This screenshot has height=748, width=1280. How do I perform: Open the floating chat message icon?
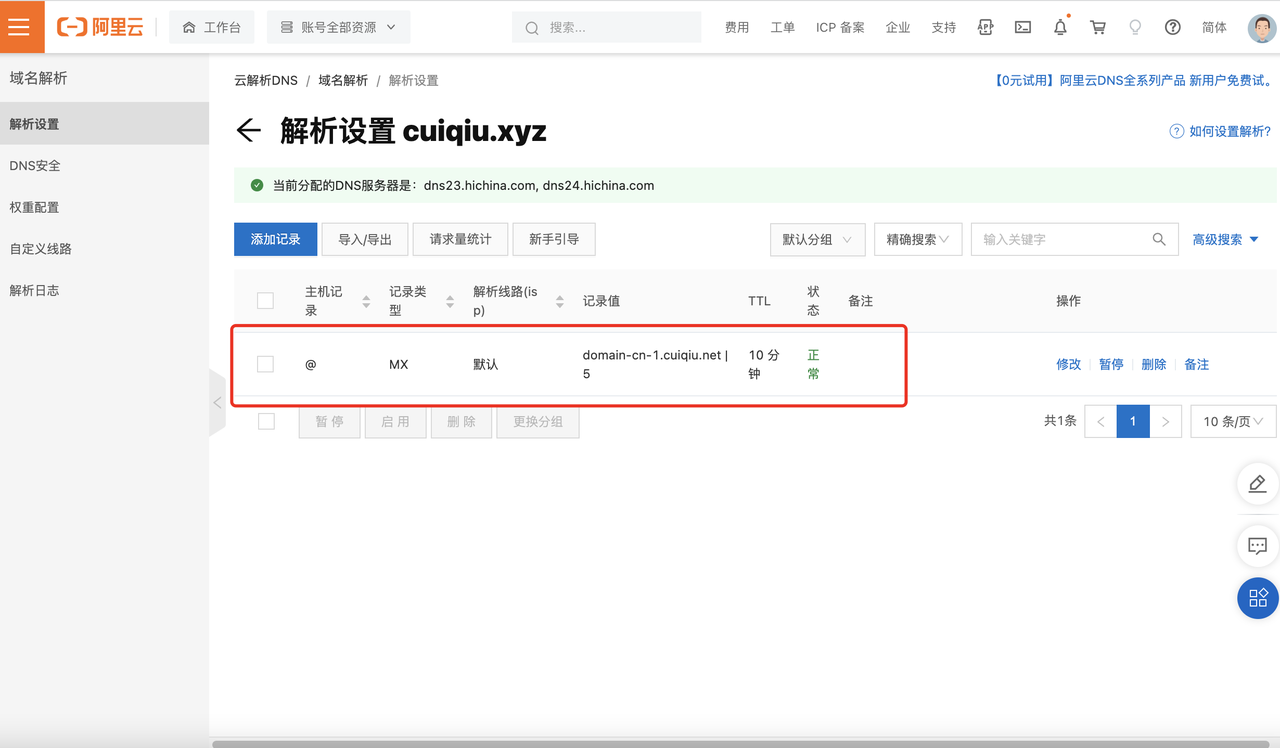click(1258, 546)
